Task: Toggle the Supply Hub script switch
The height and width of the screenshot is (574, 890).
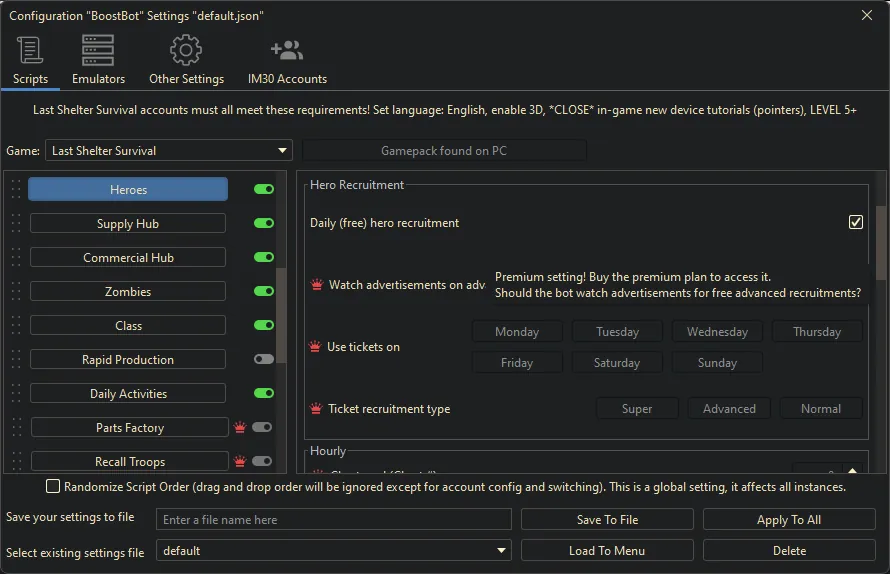Action: pyautogui.click(x=264, y=223)
